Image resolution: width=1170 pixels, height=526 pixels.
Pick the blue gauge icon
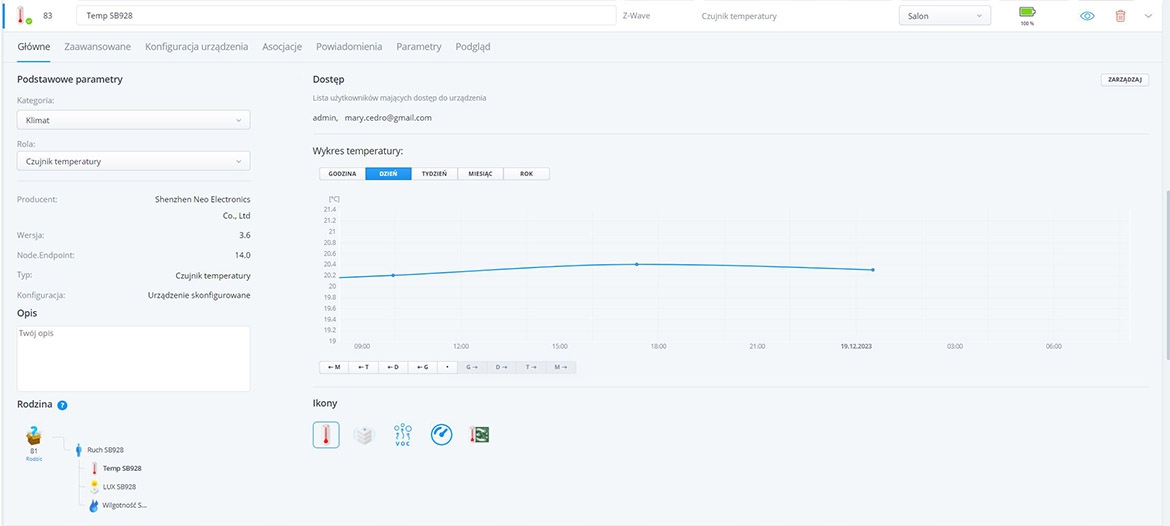(441, 435)
